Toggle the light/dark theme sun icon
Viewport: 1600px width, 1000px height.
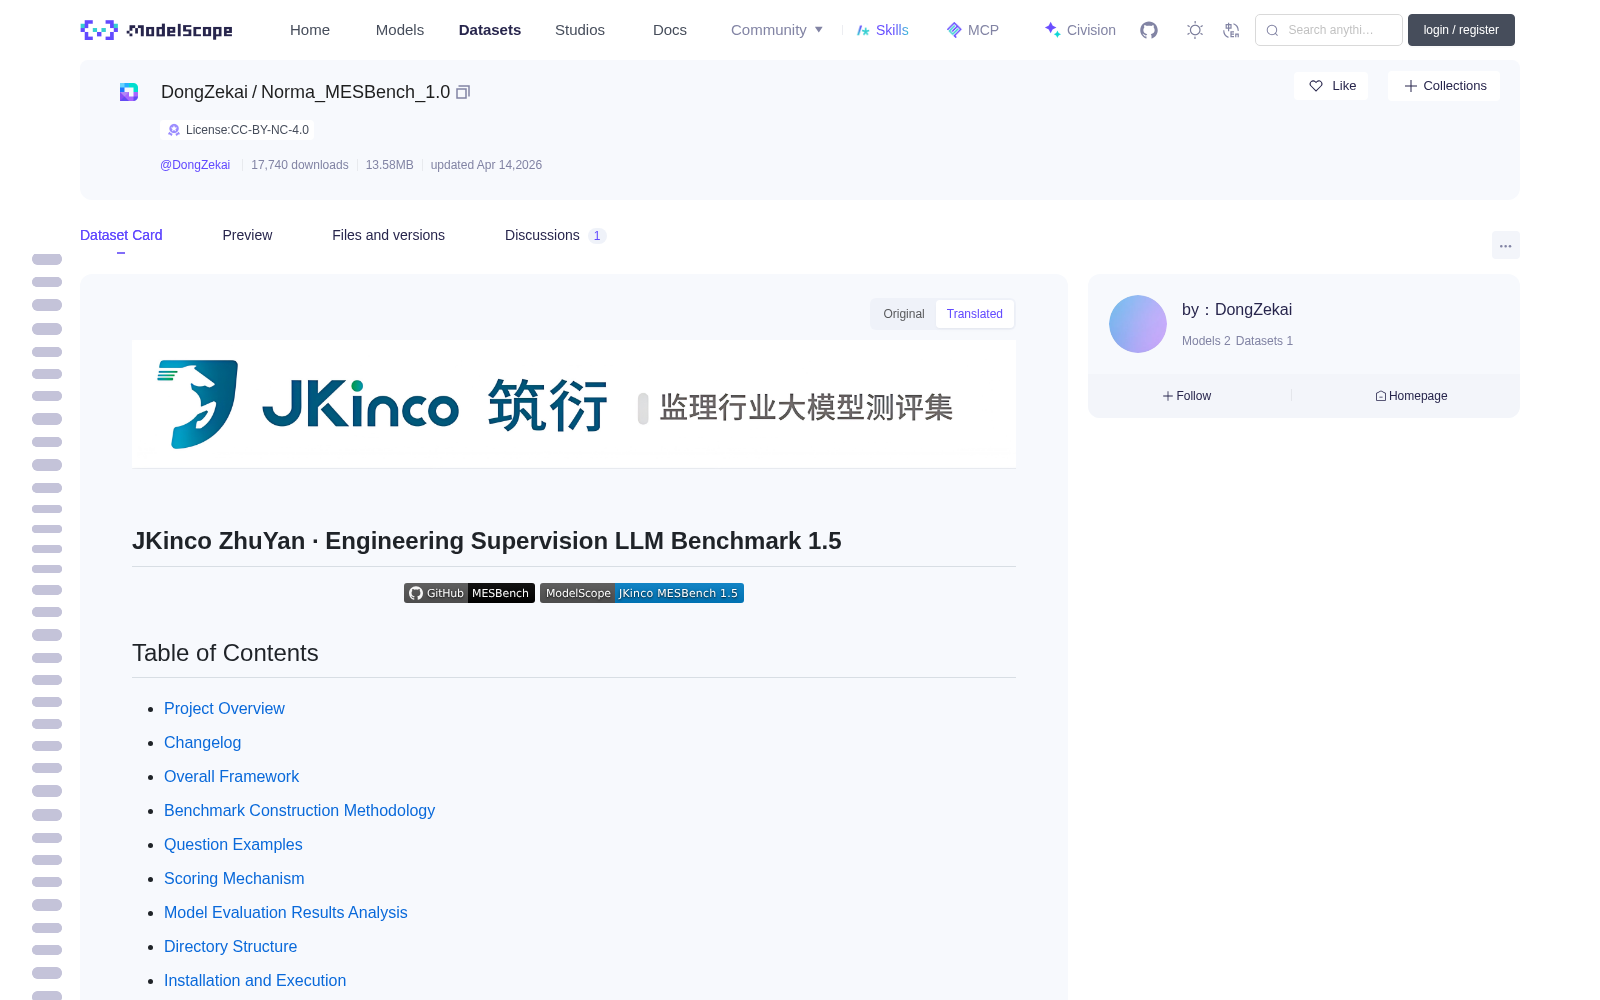tap(1195, 30)
